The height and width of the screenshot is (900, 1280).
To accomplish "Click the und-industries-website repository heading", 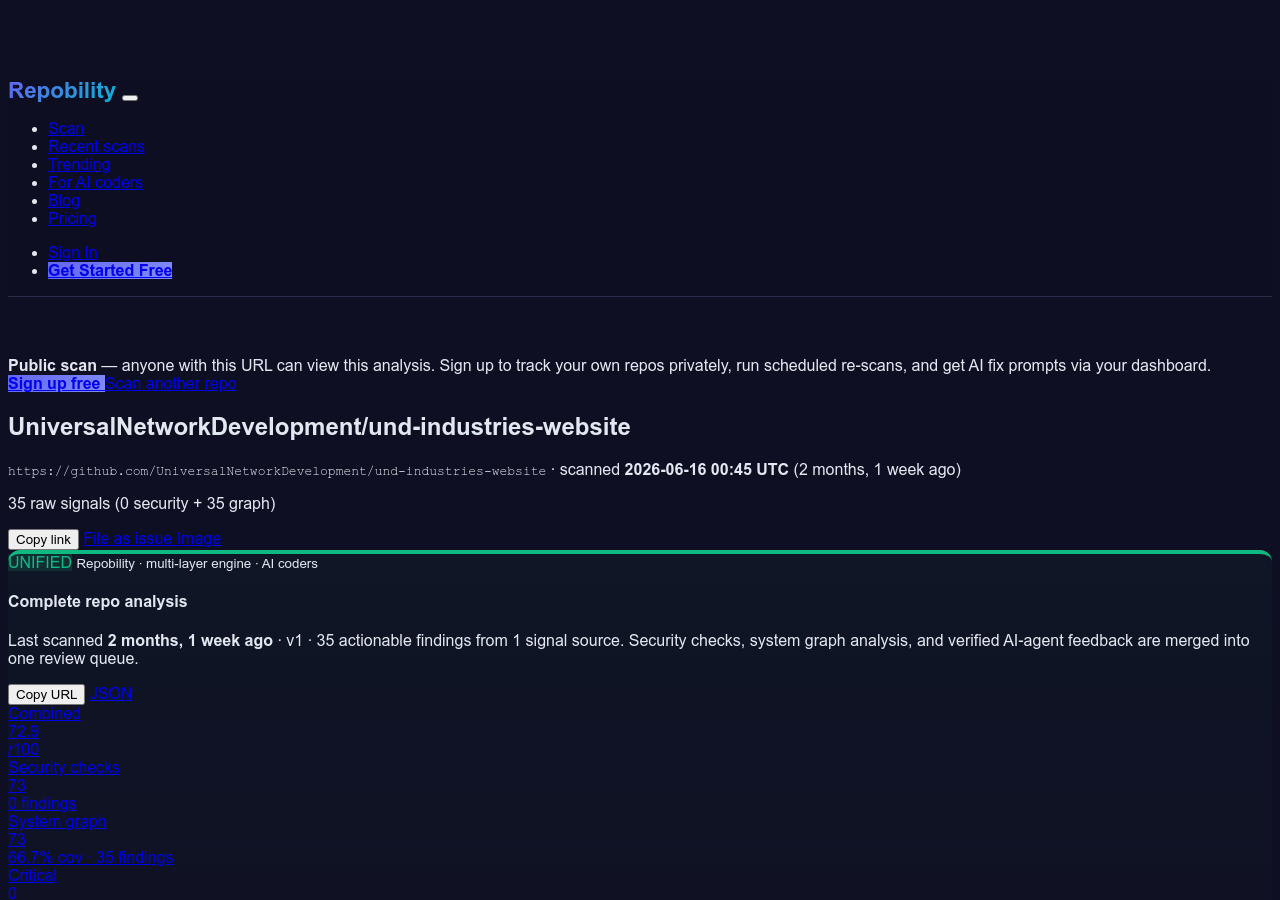I will pos(319,426).
